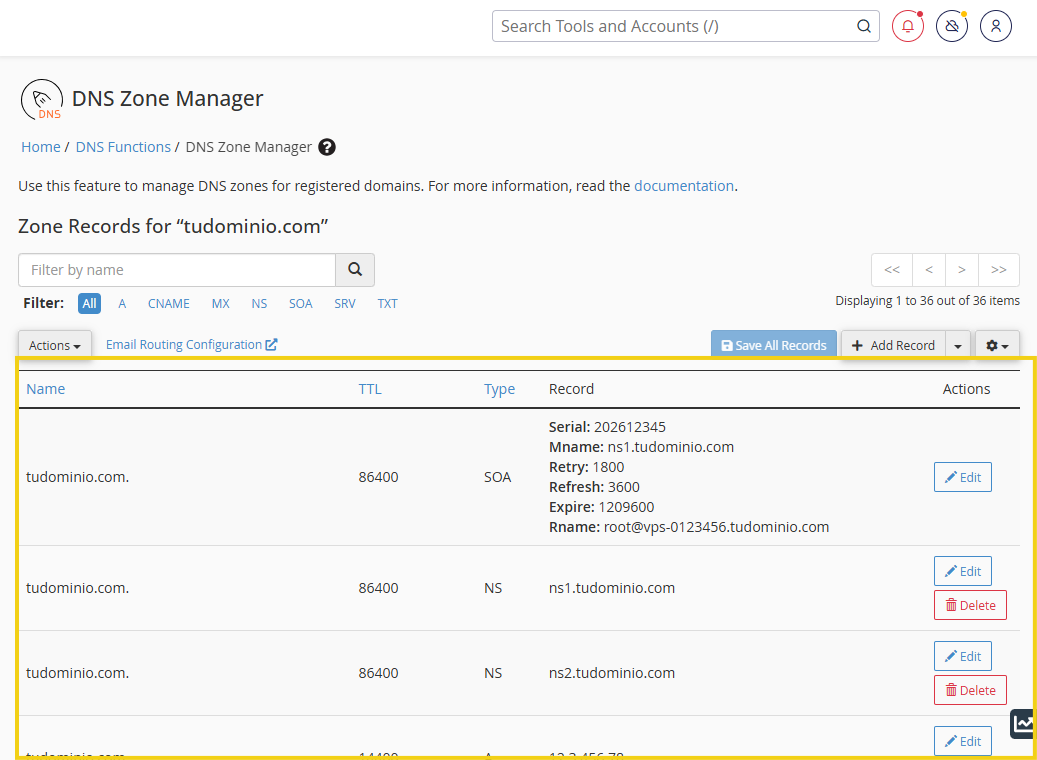Go to next page (>)

(x=962, y=270)
